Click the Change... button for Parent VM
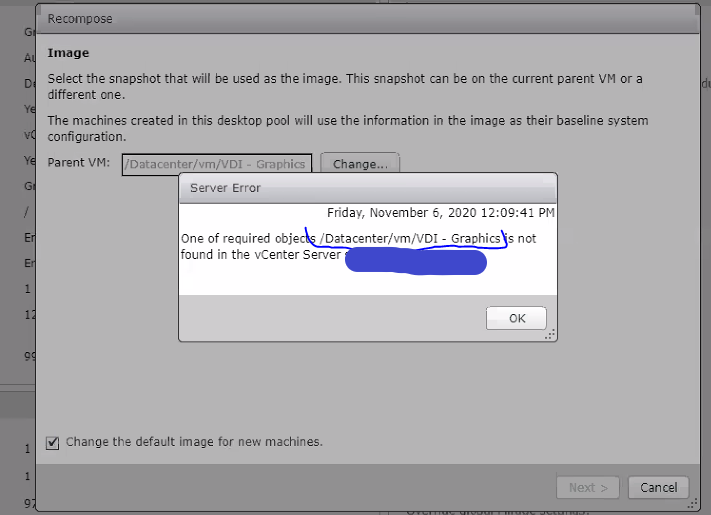711x515 pixels. click(x=360, y=163)
